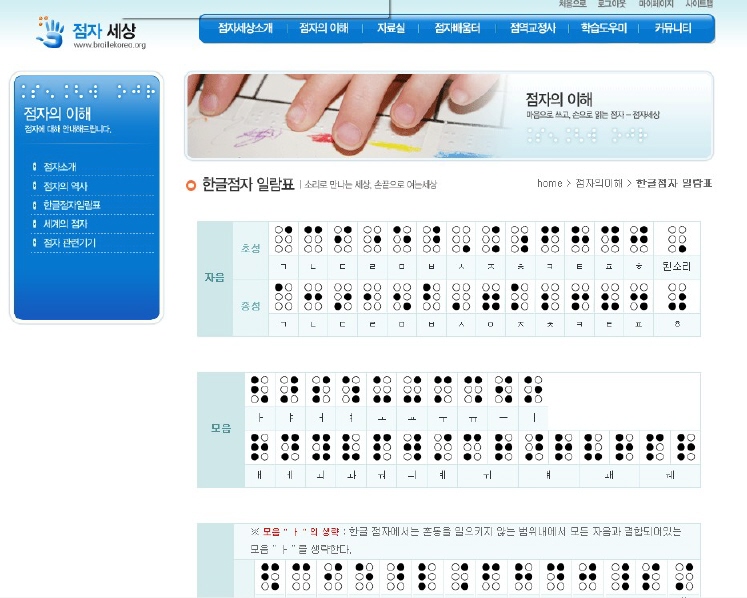The width and height of the screenshot is (747, 598).
Task: Click the 종성 row header
Action: coord(251,306)
